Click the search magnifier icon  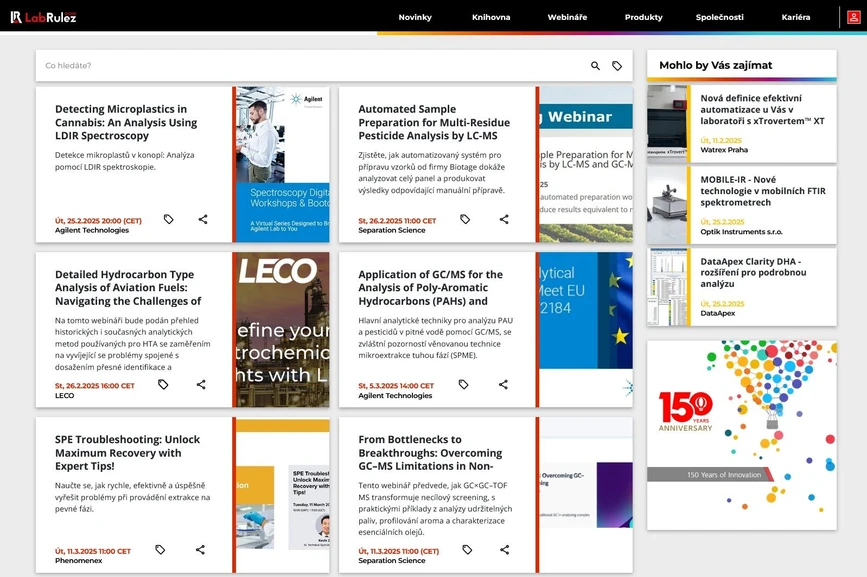click(594, 64)
